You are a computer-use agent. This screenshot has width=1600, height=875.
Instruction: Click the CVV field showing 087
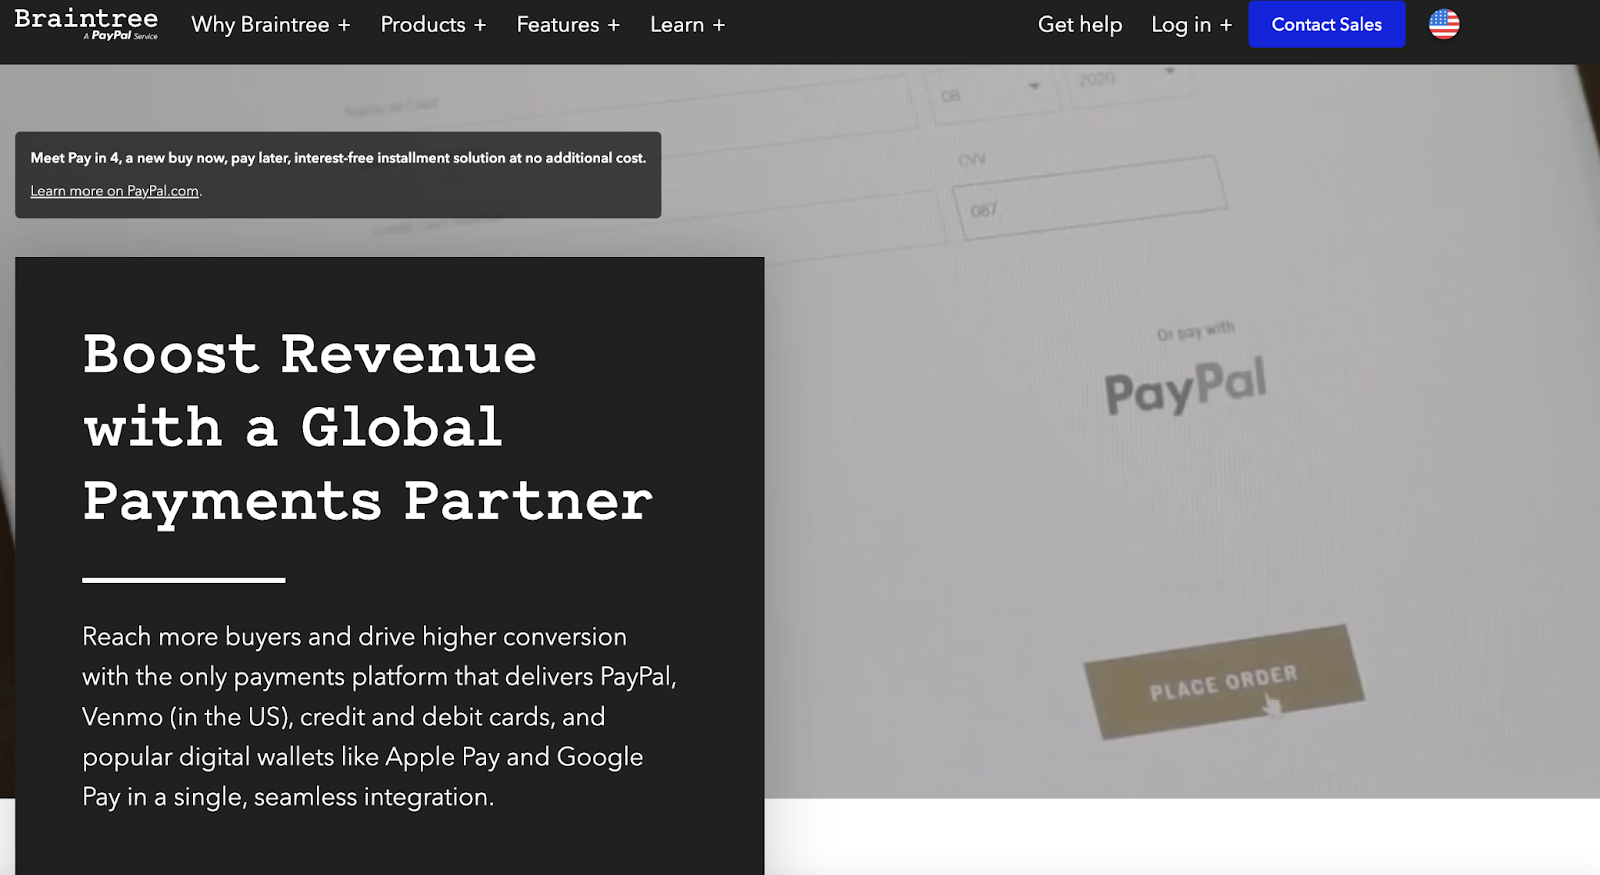pyautogui.click(x=1090, y=197)
